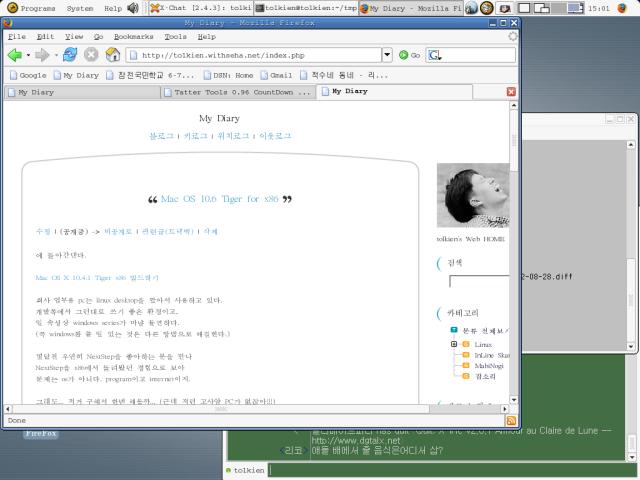
Task: Click the dgtalx.net URL in X-Chat
Action: pyautogui.click(x=356, y=441)
